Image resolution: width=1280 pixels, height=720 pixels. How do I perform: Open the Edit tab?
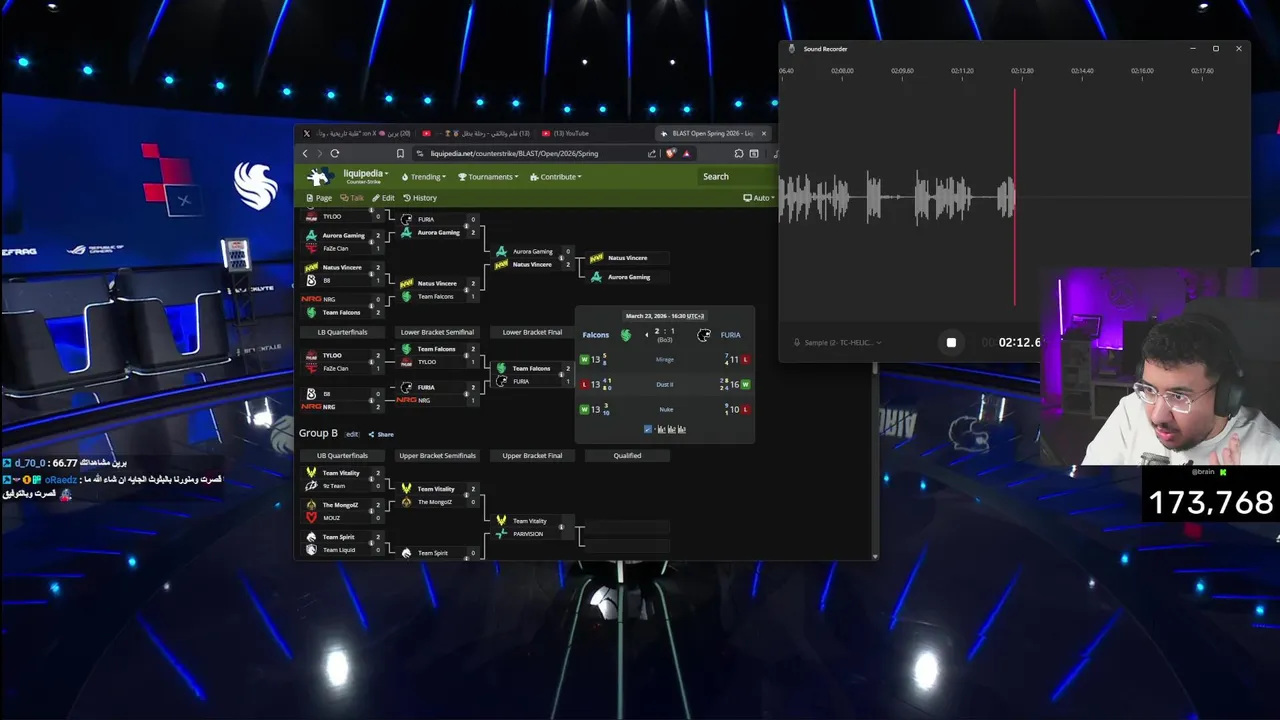point(384,198)
